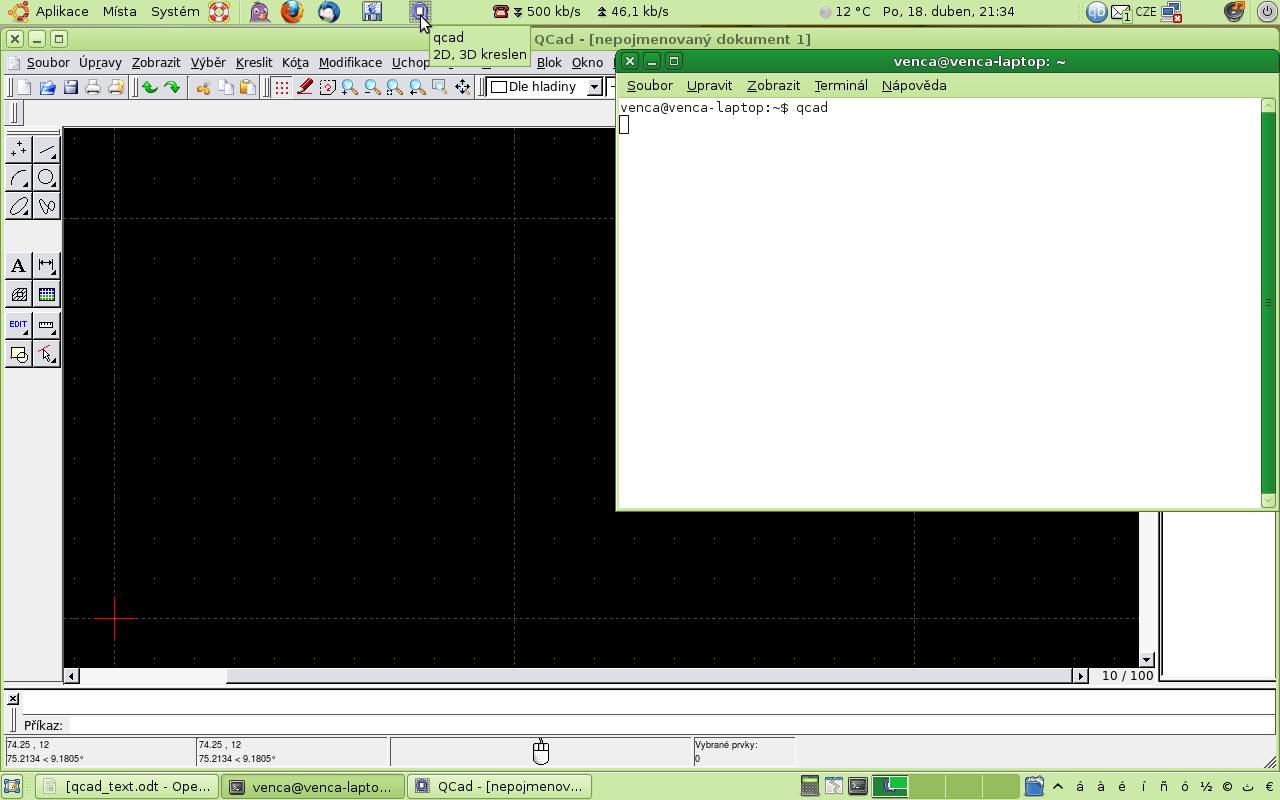Viewport: 1280px width, 800px height.
Task: Open the Výběr menu
Action: pos(208,62)
